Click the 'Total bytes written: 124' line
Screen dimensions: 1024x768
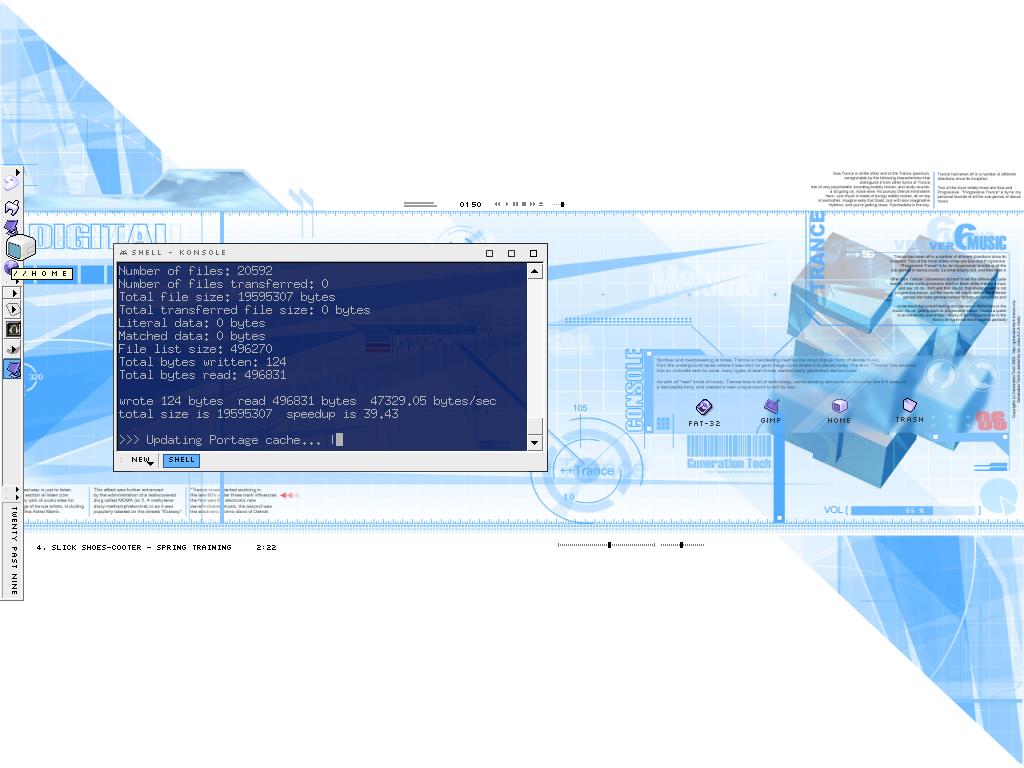[x=202, y=362]
